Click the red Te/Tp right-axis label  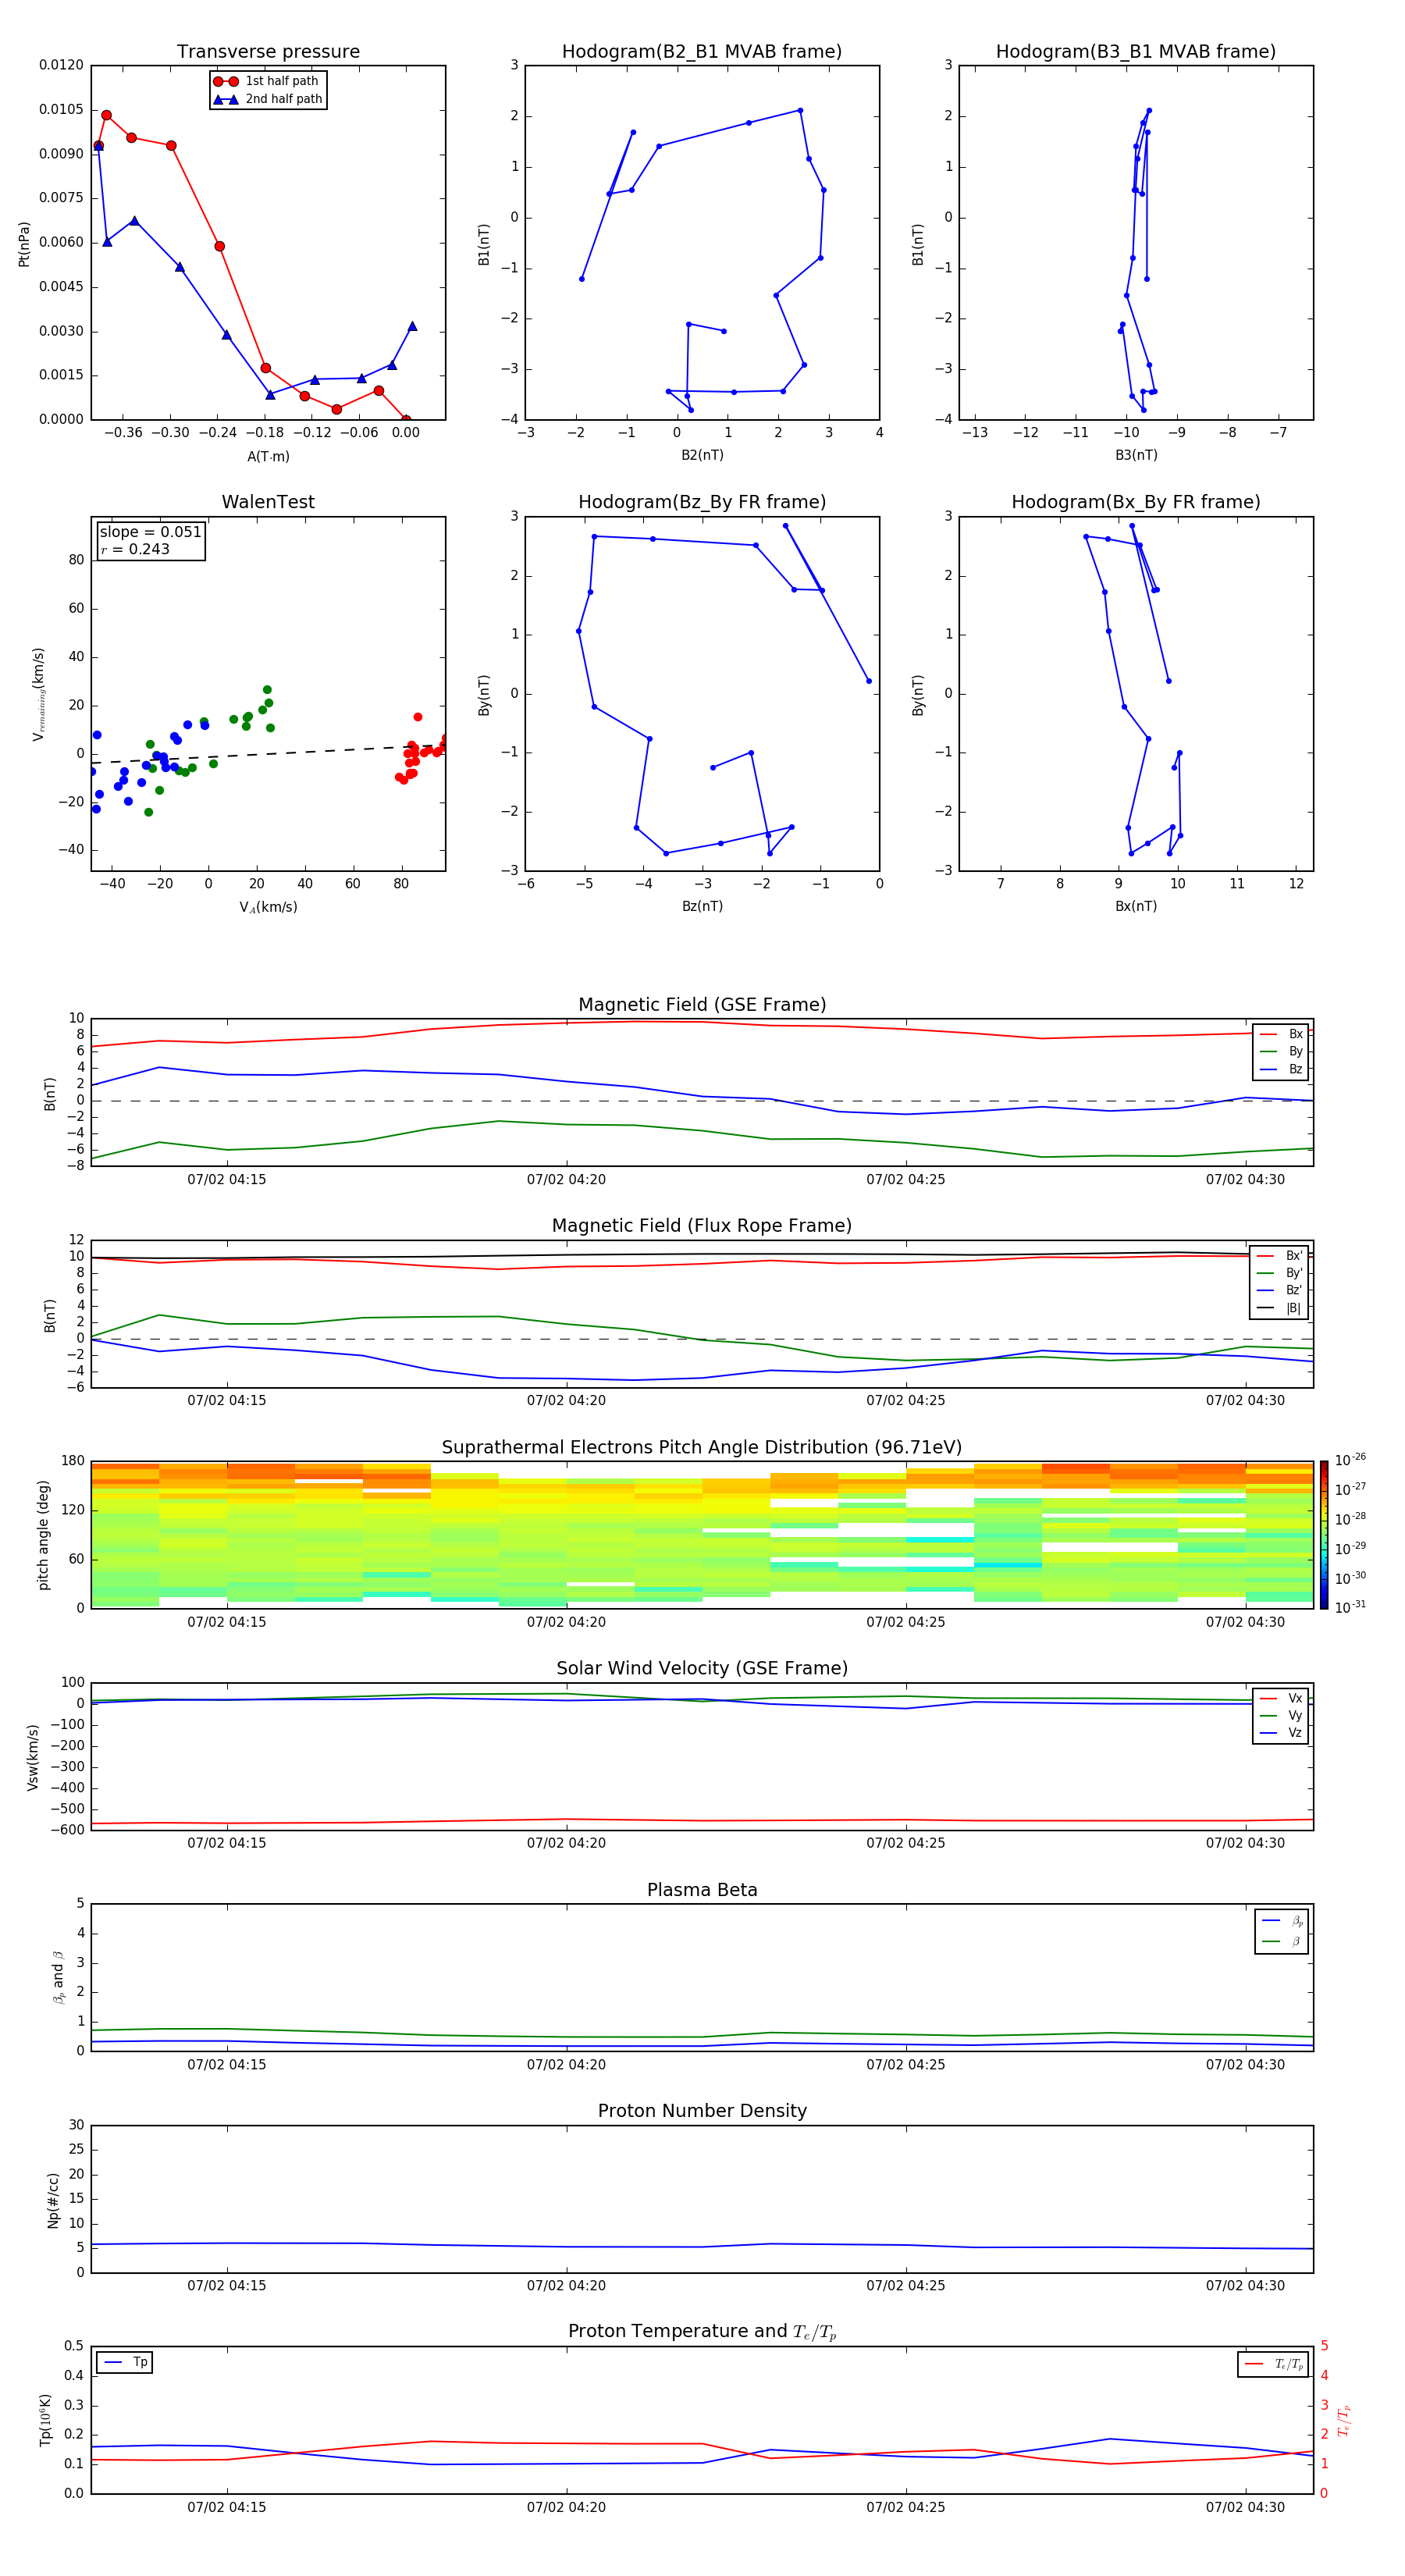pos(1344,2420)
